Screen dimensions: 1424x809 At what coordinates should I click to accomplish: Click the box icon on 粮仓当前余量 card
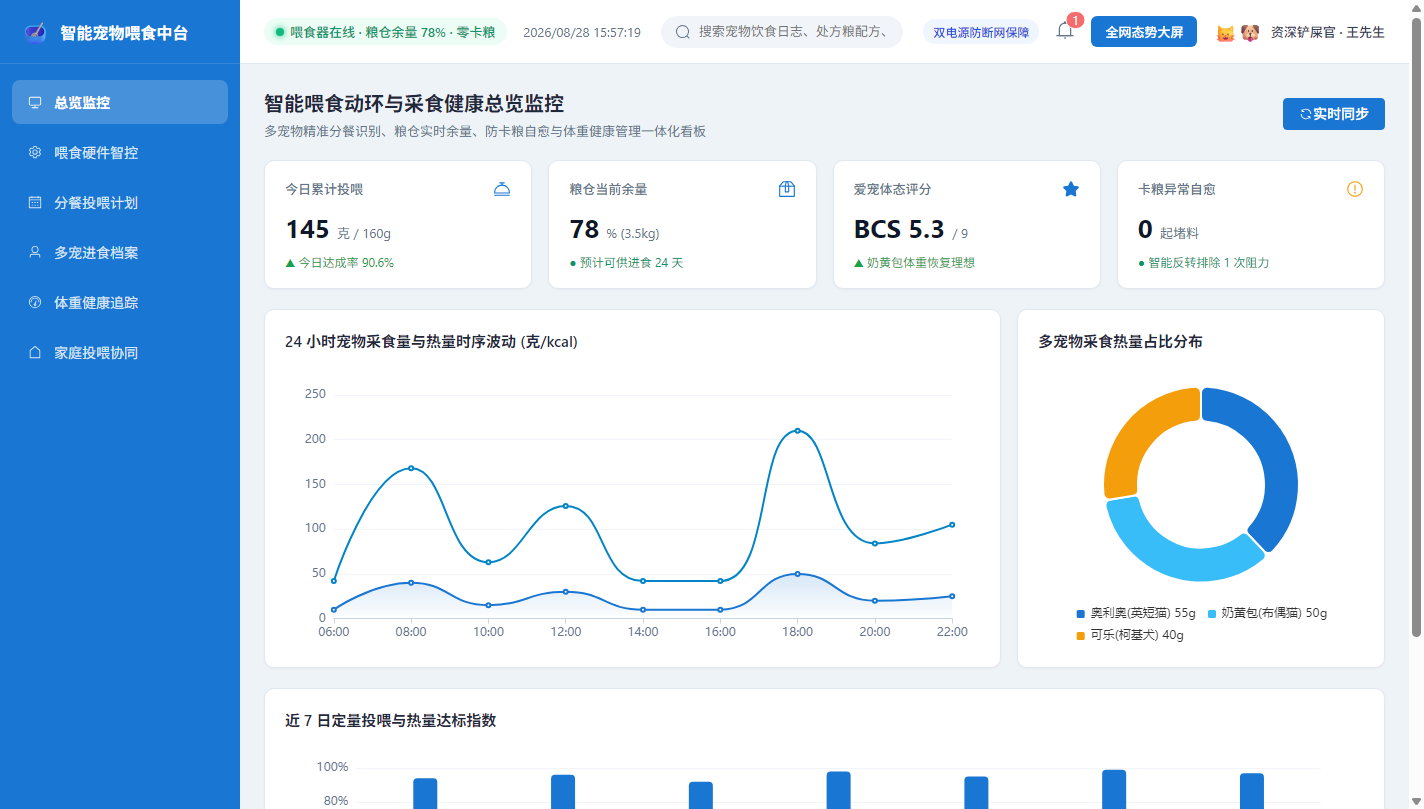tap(787, 189)
